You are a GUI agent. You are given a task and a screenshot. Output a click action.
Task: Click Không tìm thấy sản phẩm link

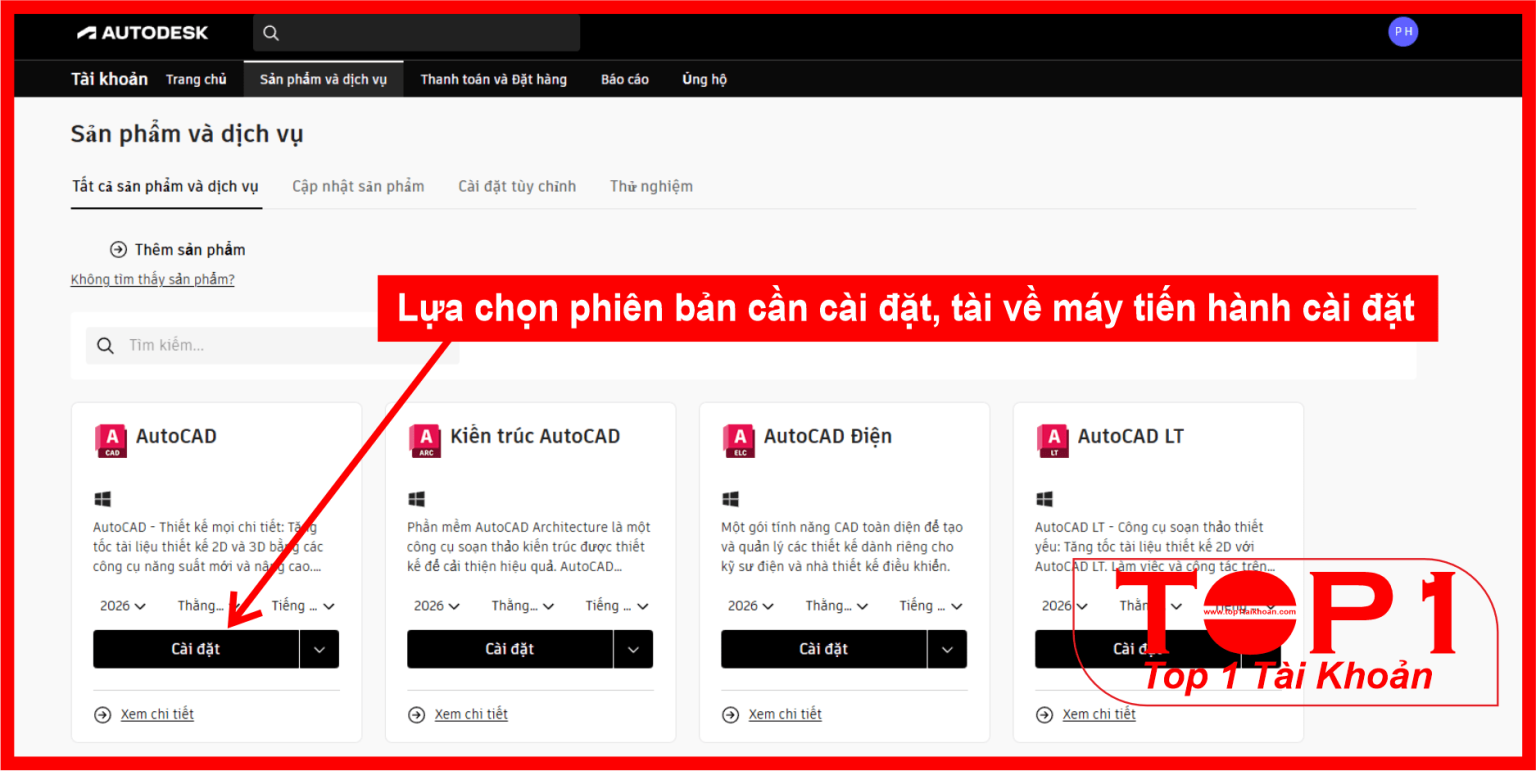pyautogui.click(x=152, y=280)
